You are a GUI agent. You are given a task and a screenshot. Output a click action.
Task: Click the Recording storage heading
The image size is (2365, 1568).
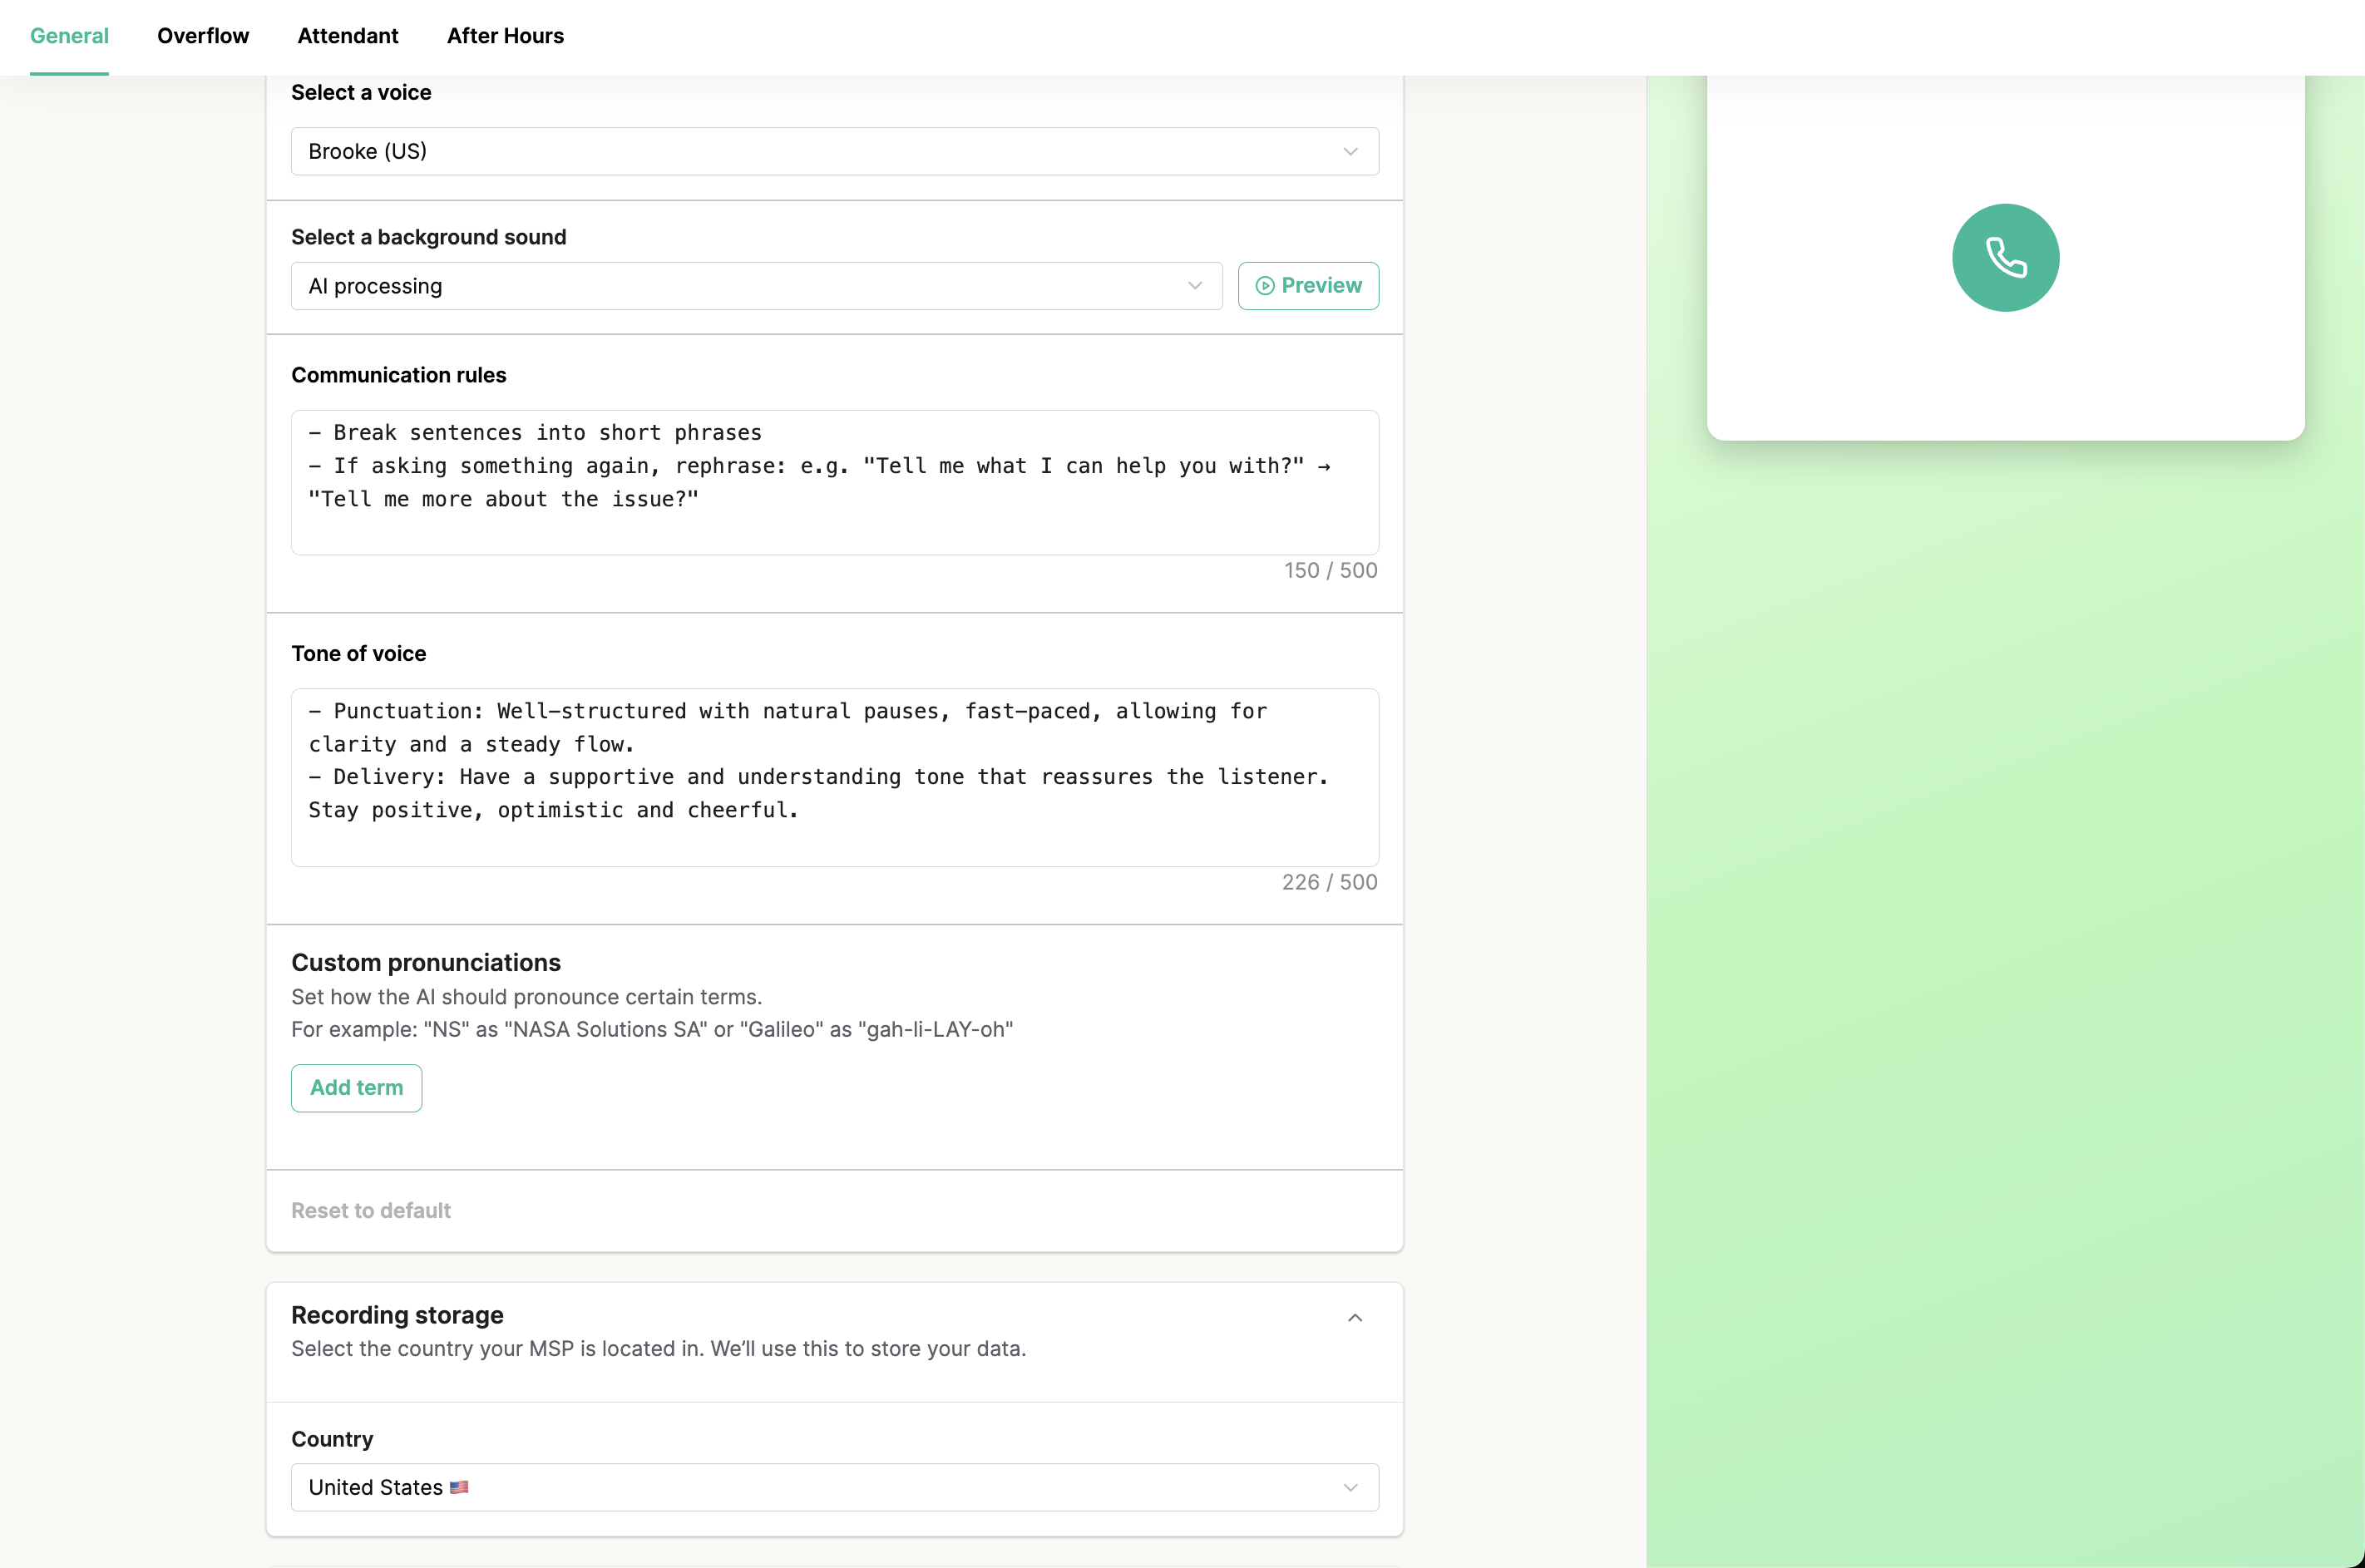click(397, 1315)
